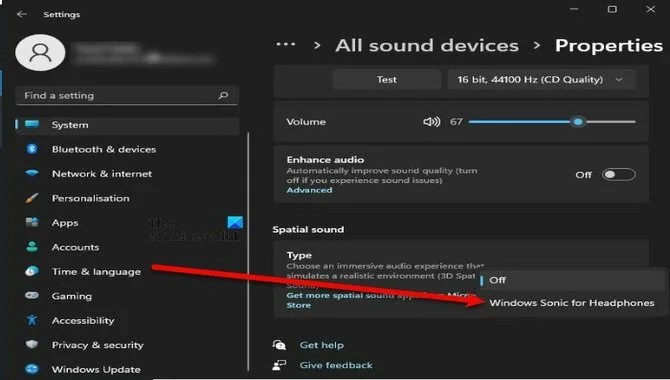Click the Bluetooth icon in sidebar

(x=32, y=149)
